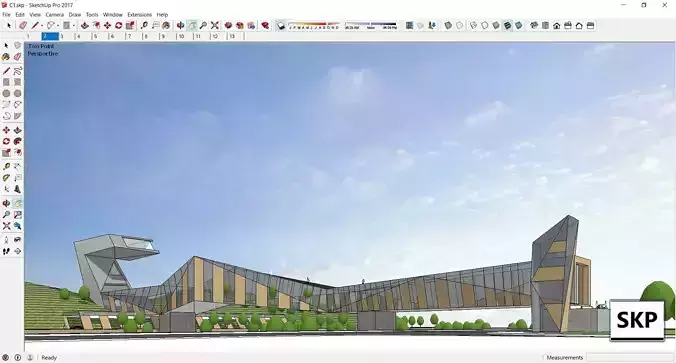Open the Tools menu
This screenshot has height=363, width=676.
pos(92,15)
